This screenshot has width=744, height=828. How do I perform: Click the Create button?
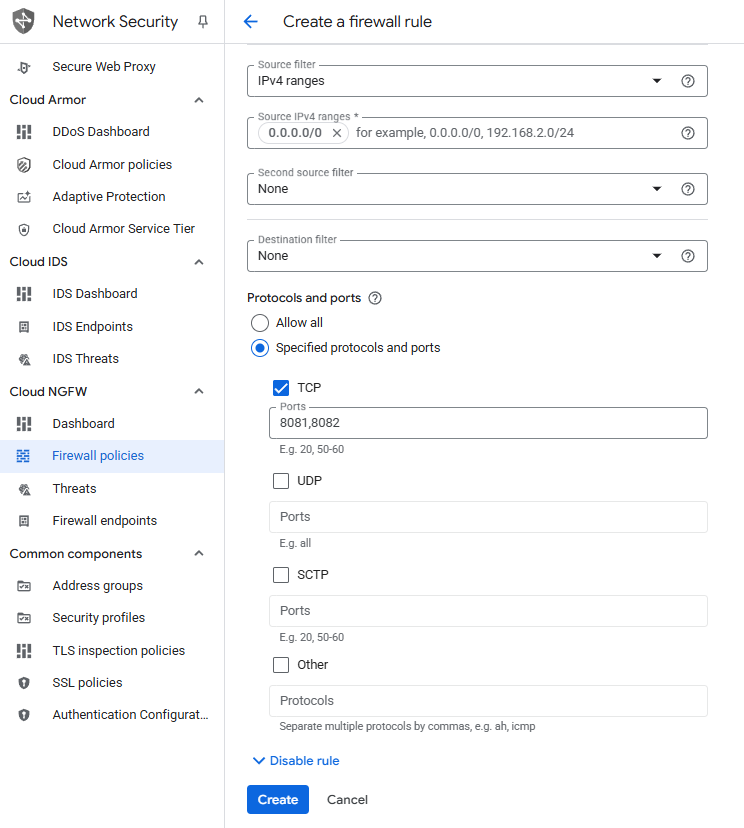point(278,800)
